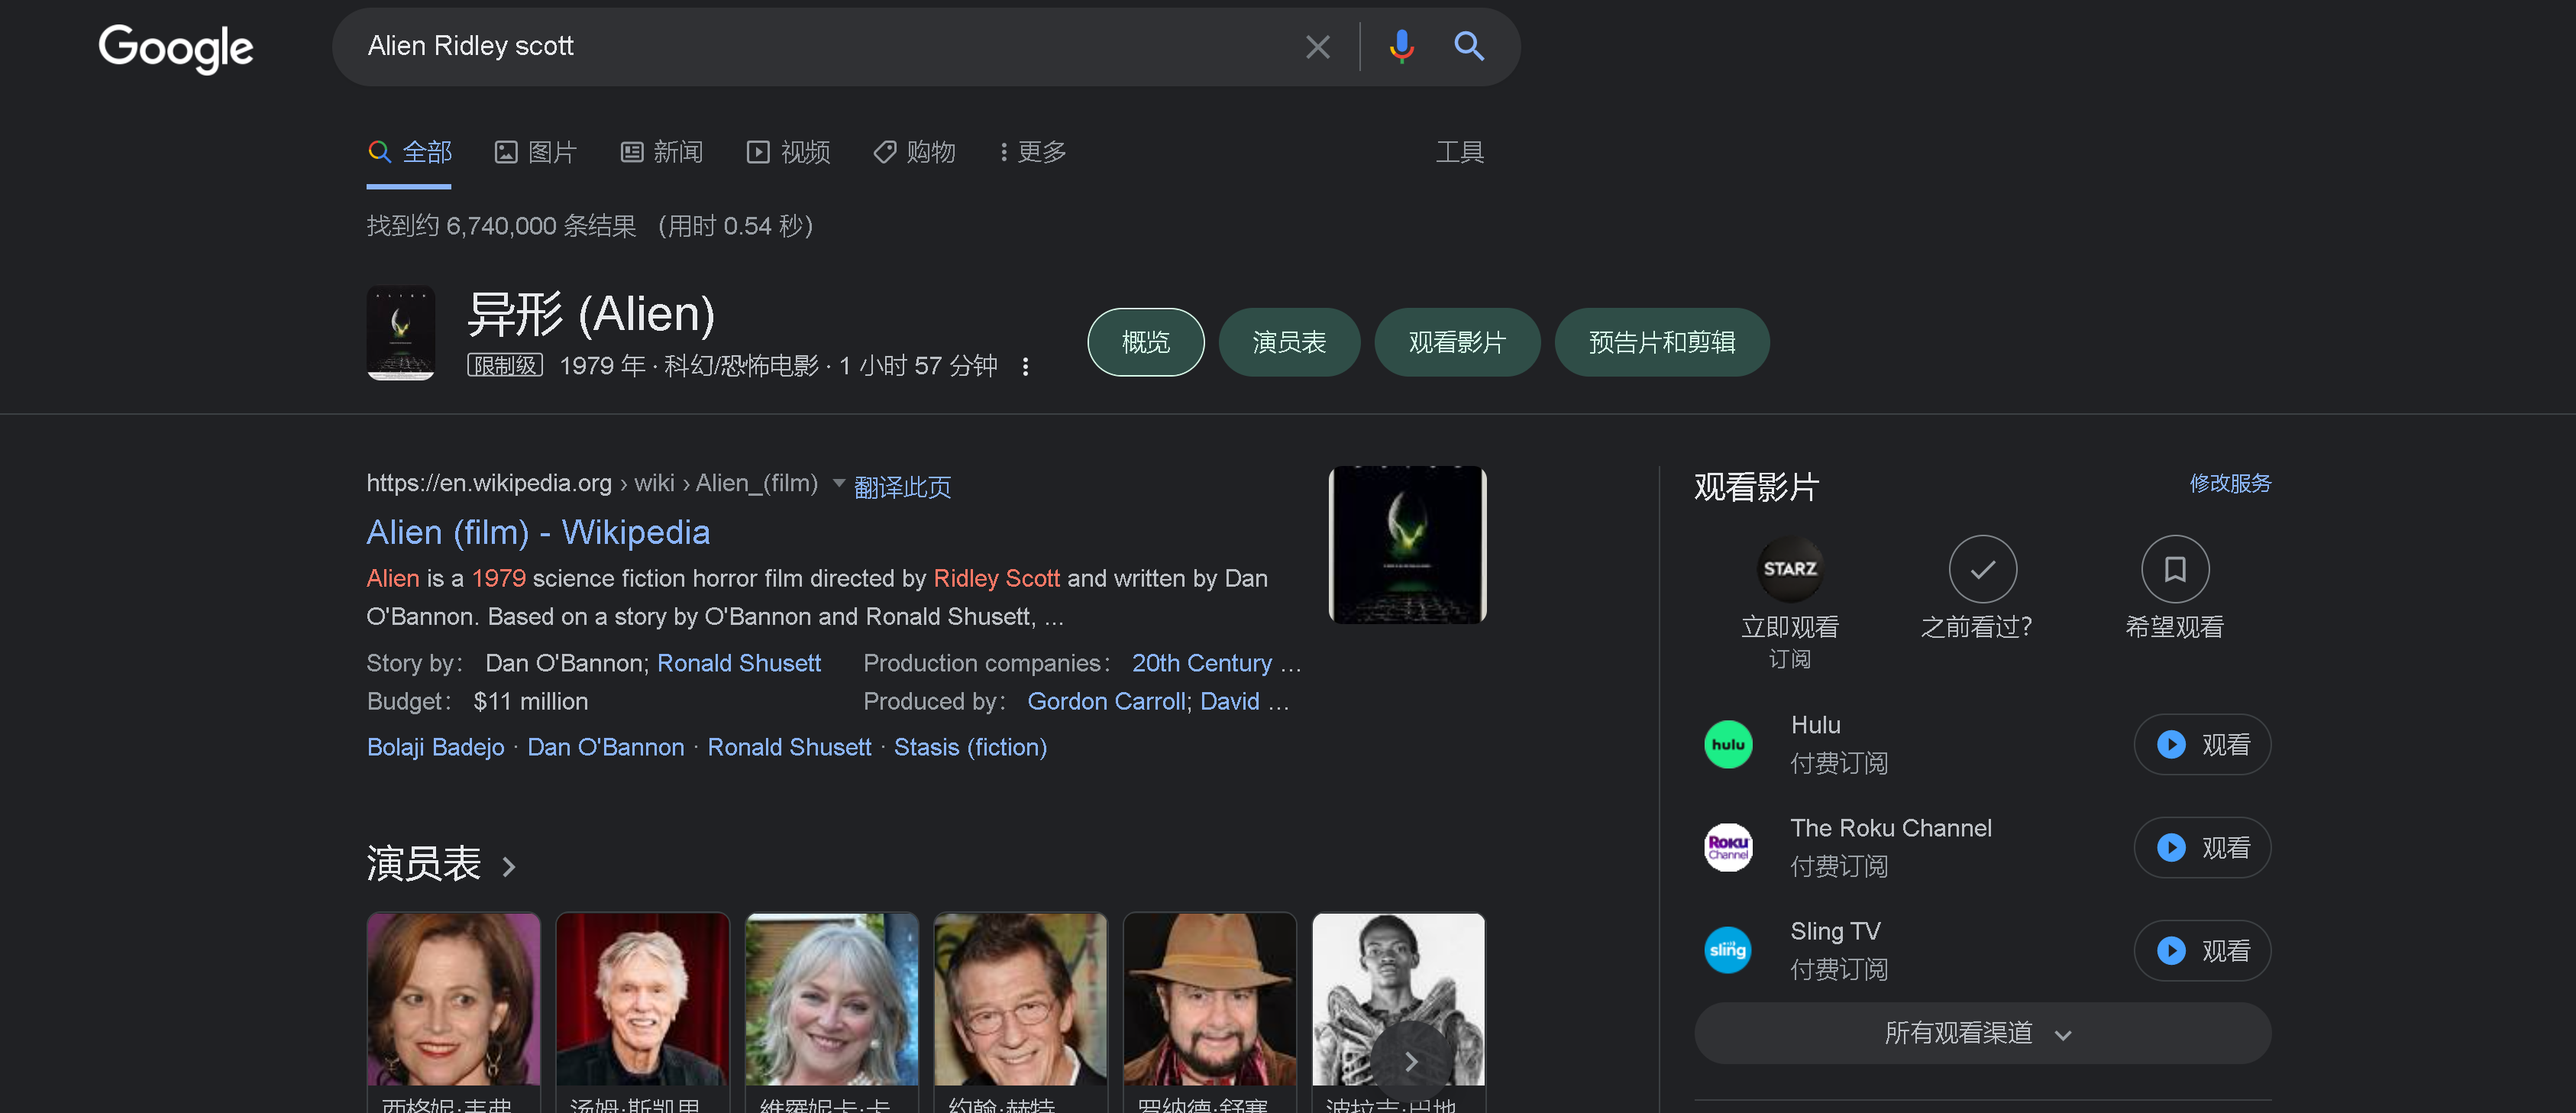This screenshot has height=1113, width=2576.
Task: Open 20th Century production company link
Action: (x=1202, y=663)
